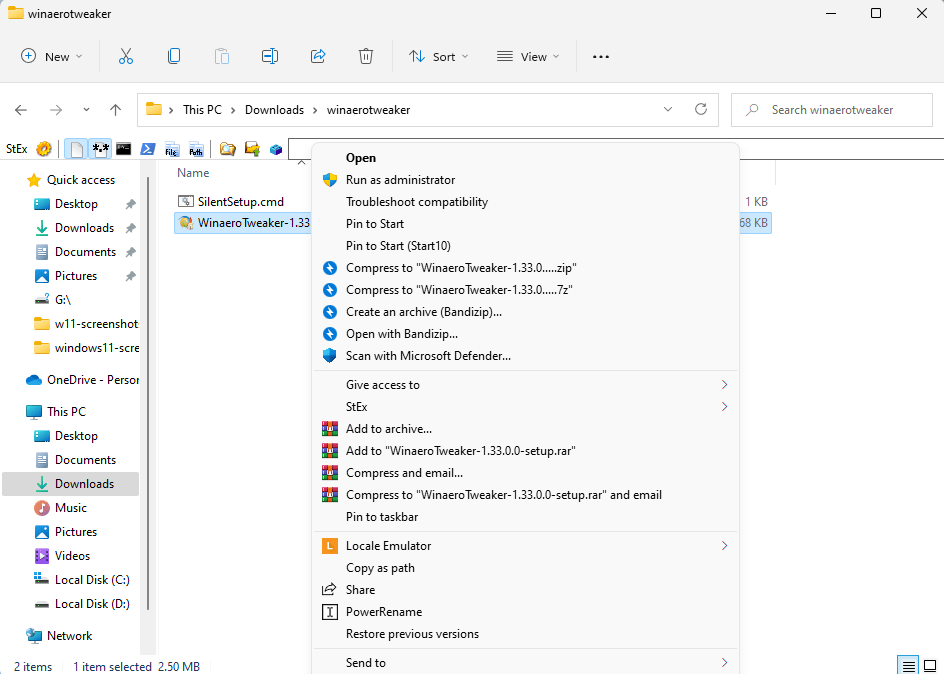Click the Delete trash can icon
The image size is (944, 674).
pos(366,57)
